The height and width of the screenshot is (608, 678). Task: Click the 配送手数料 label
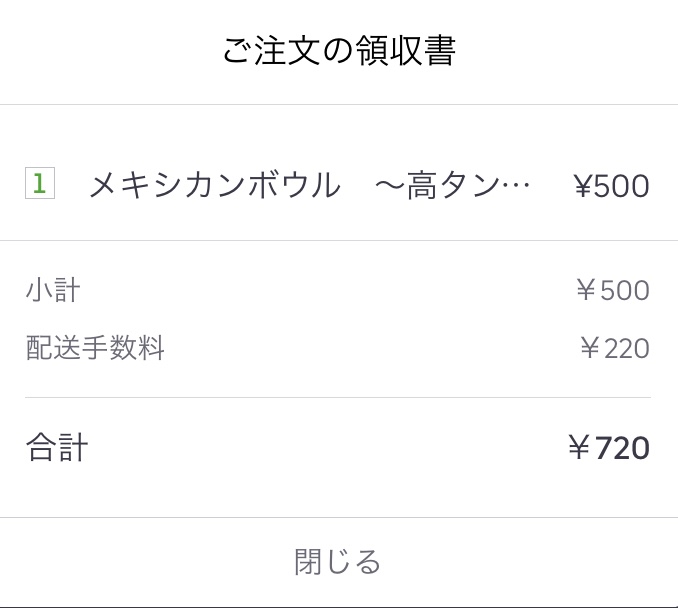click(x=95, y=348)
